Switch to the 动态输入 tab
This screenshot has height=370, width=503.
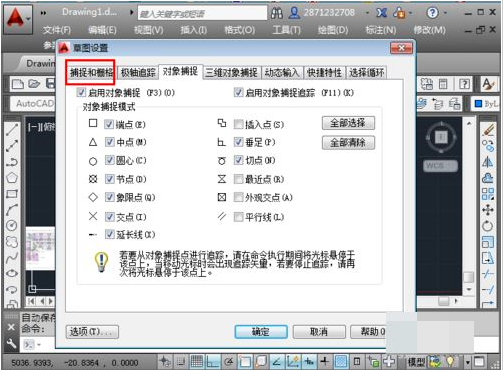point(282,72)
